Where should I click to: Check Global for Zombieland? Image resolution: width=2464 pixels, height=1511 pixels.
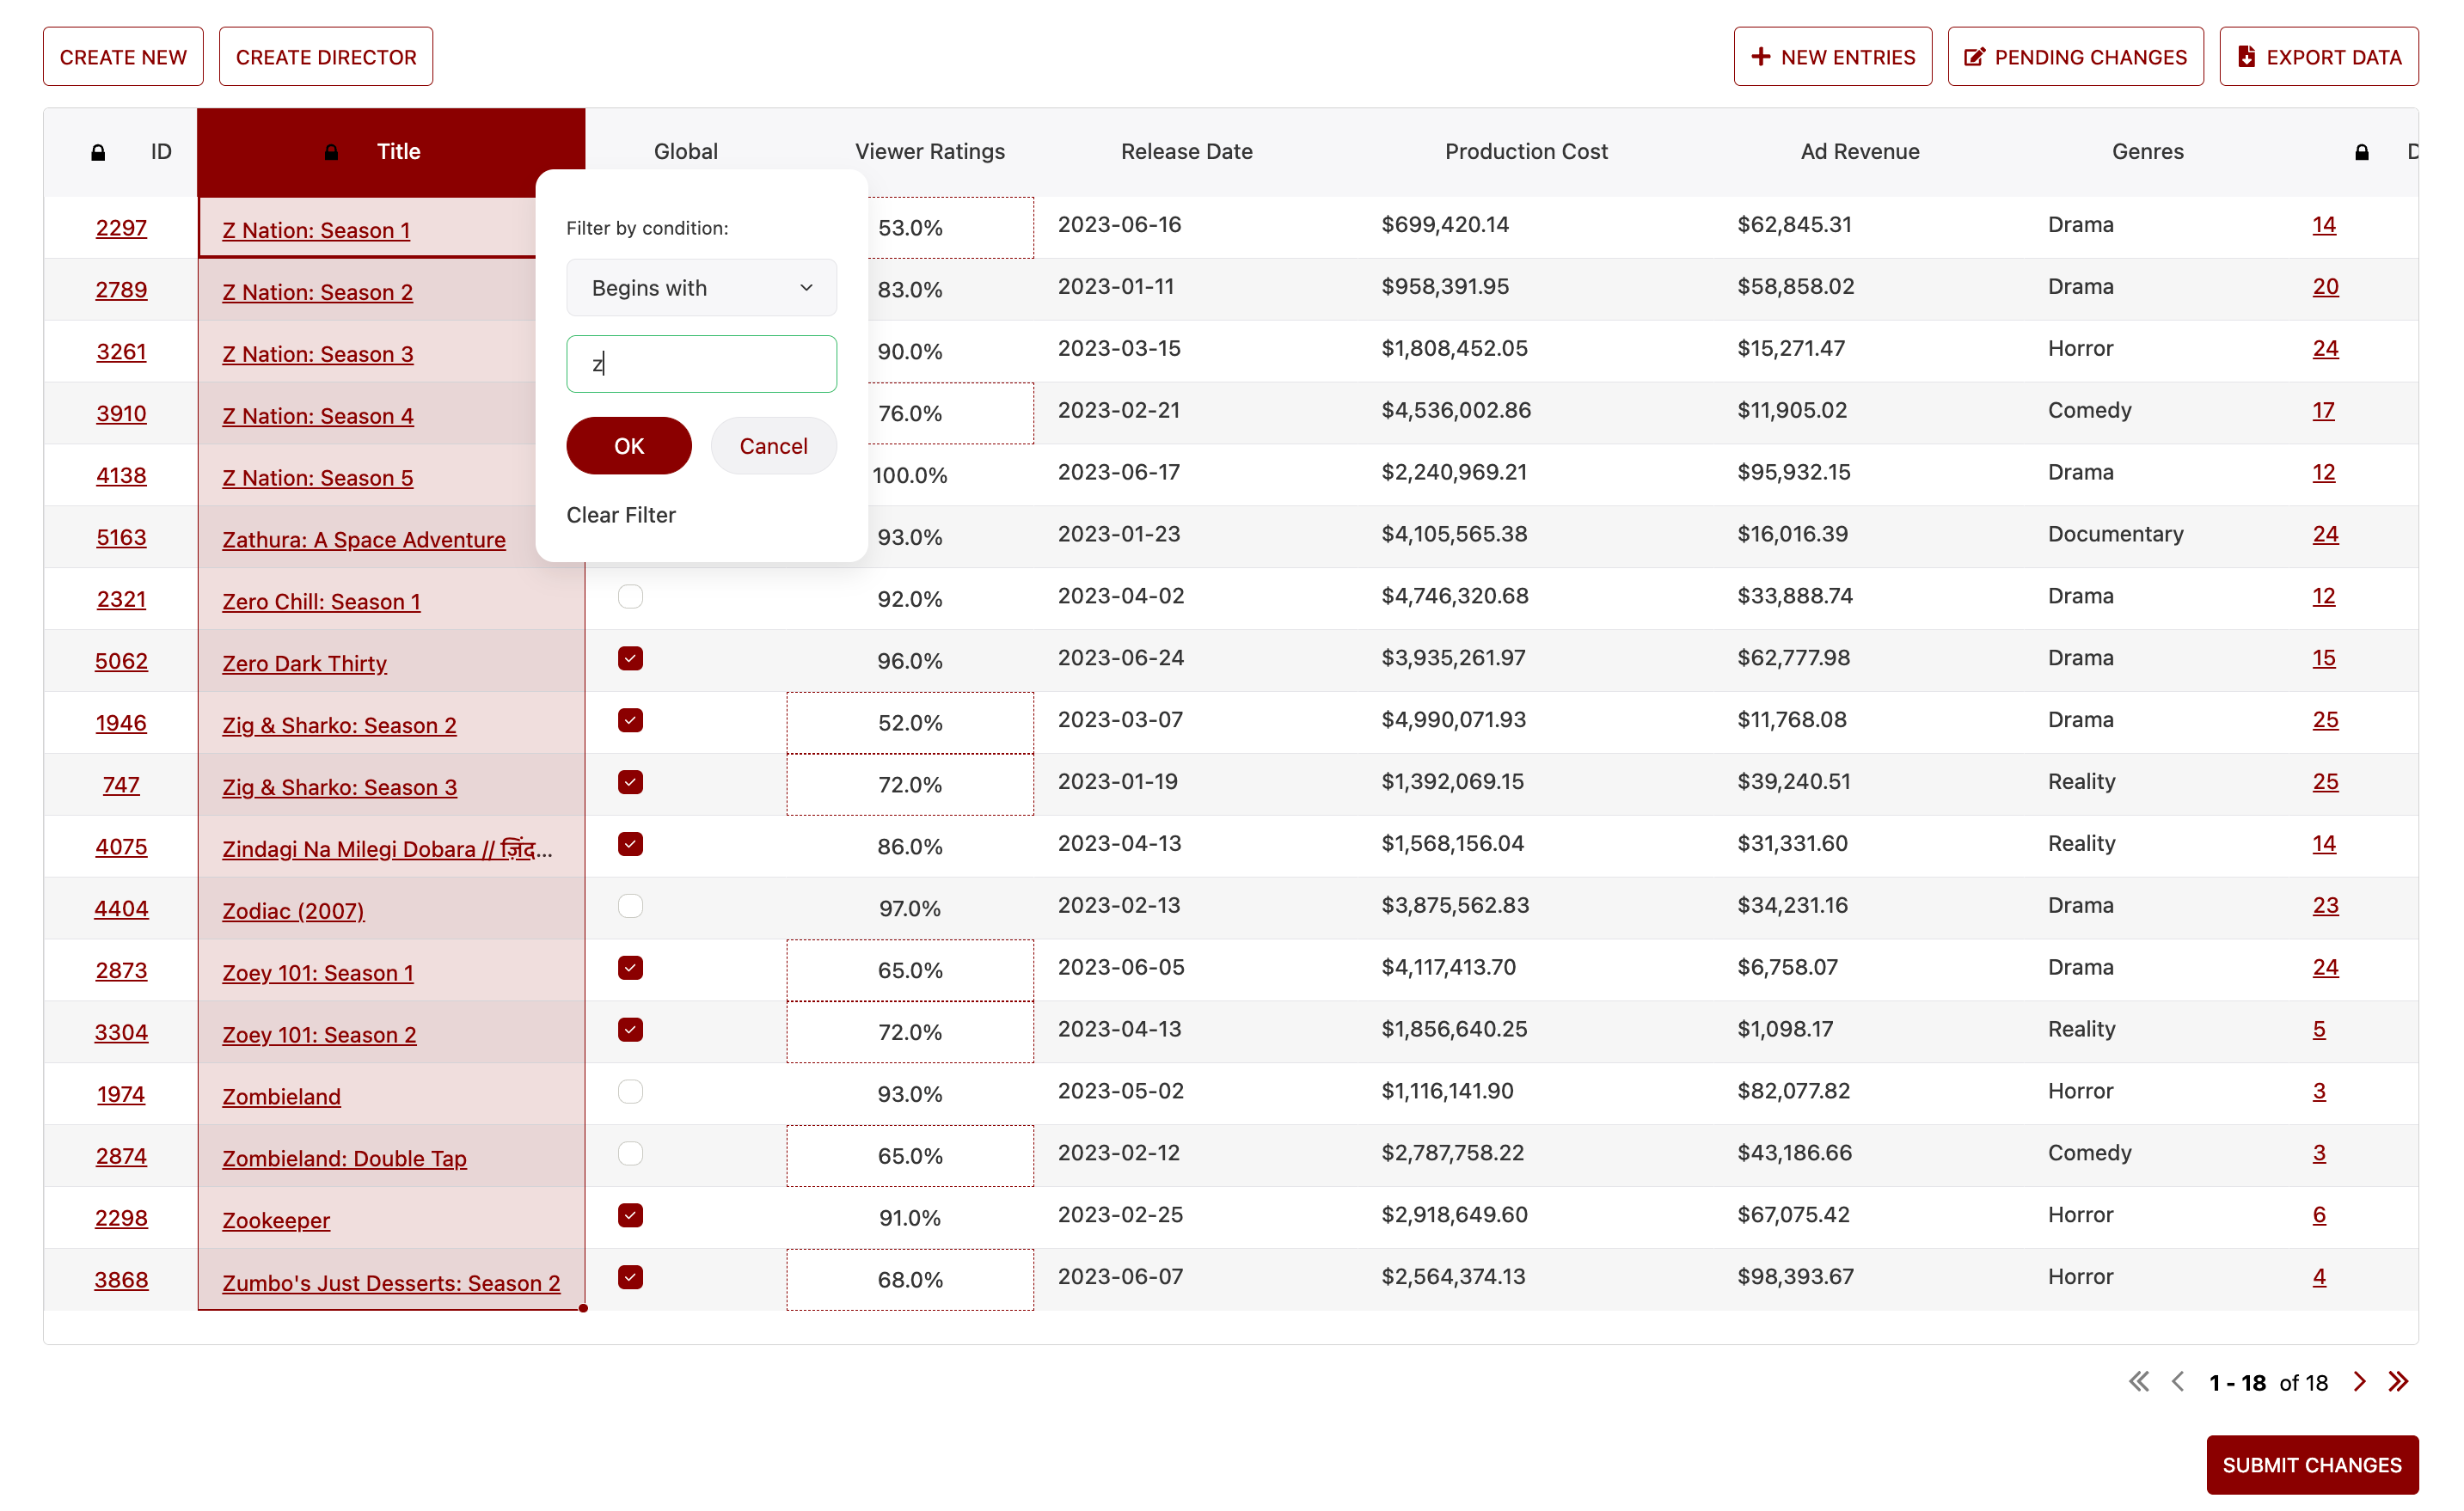[630, 1091]
